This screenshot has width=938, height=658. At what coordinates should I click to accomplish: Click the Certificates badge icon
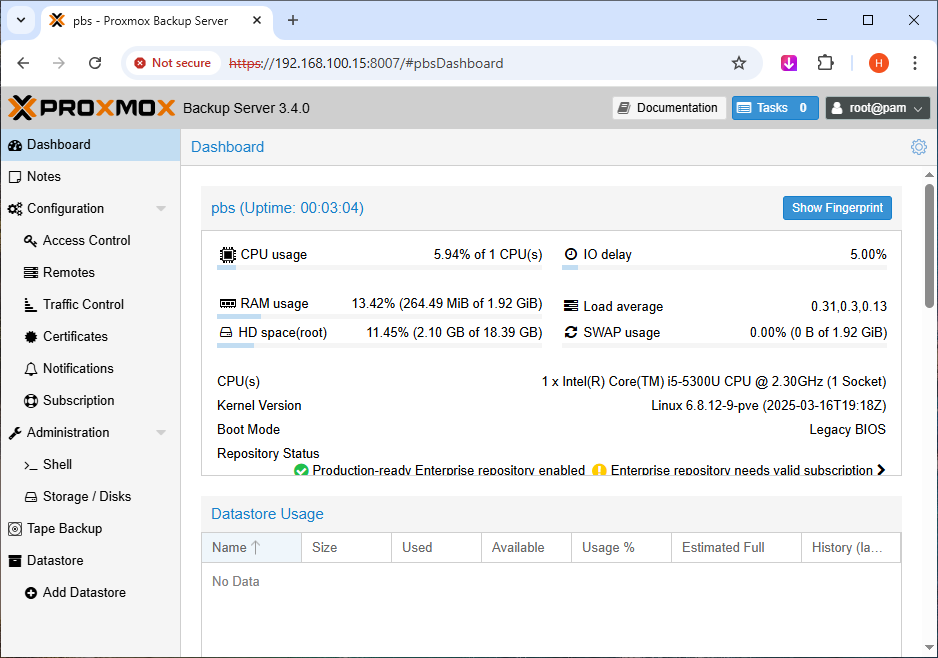click(31, 337)
